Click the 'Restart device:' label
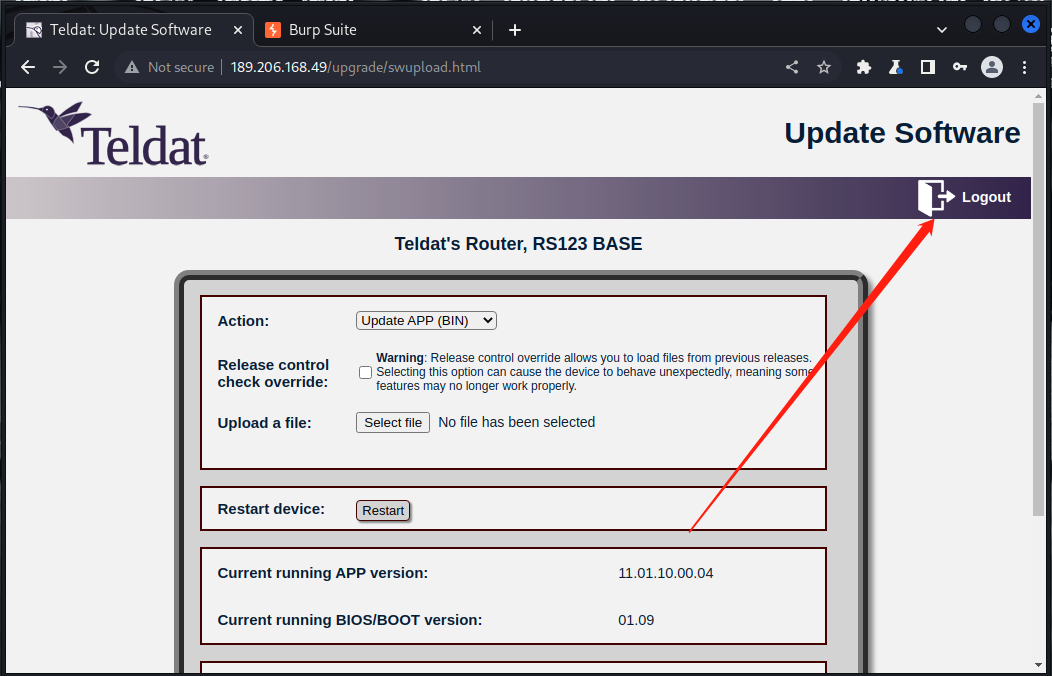Screen dimensions: 1052x676 tap(271, 509)
